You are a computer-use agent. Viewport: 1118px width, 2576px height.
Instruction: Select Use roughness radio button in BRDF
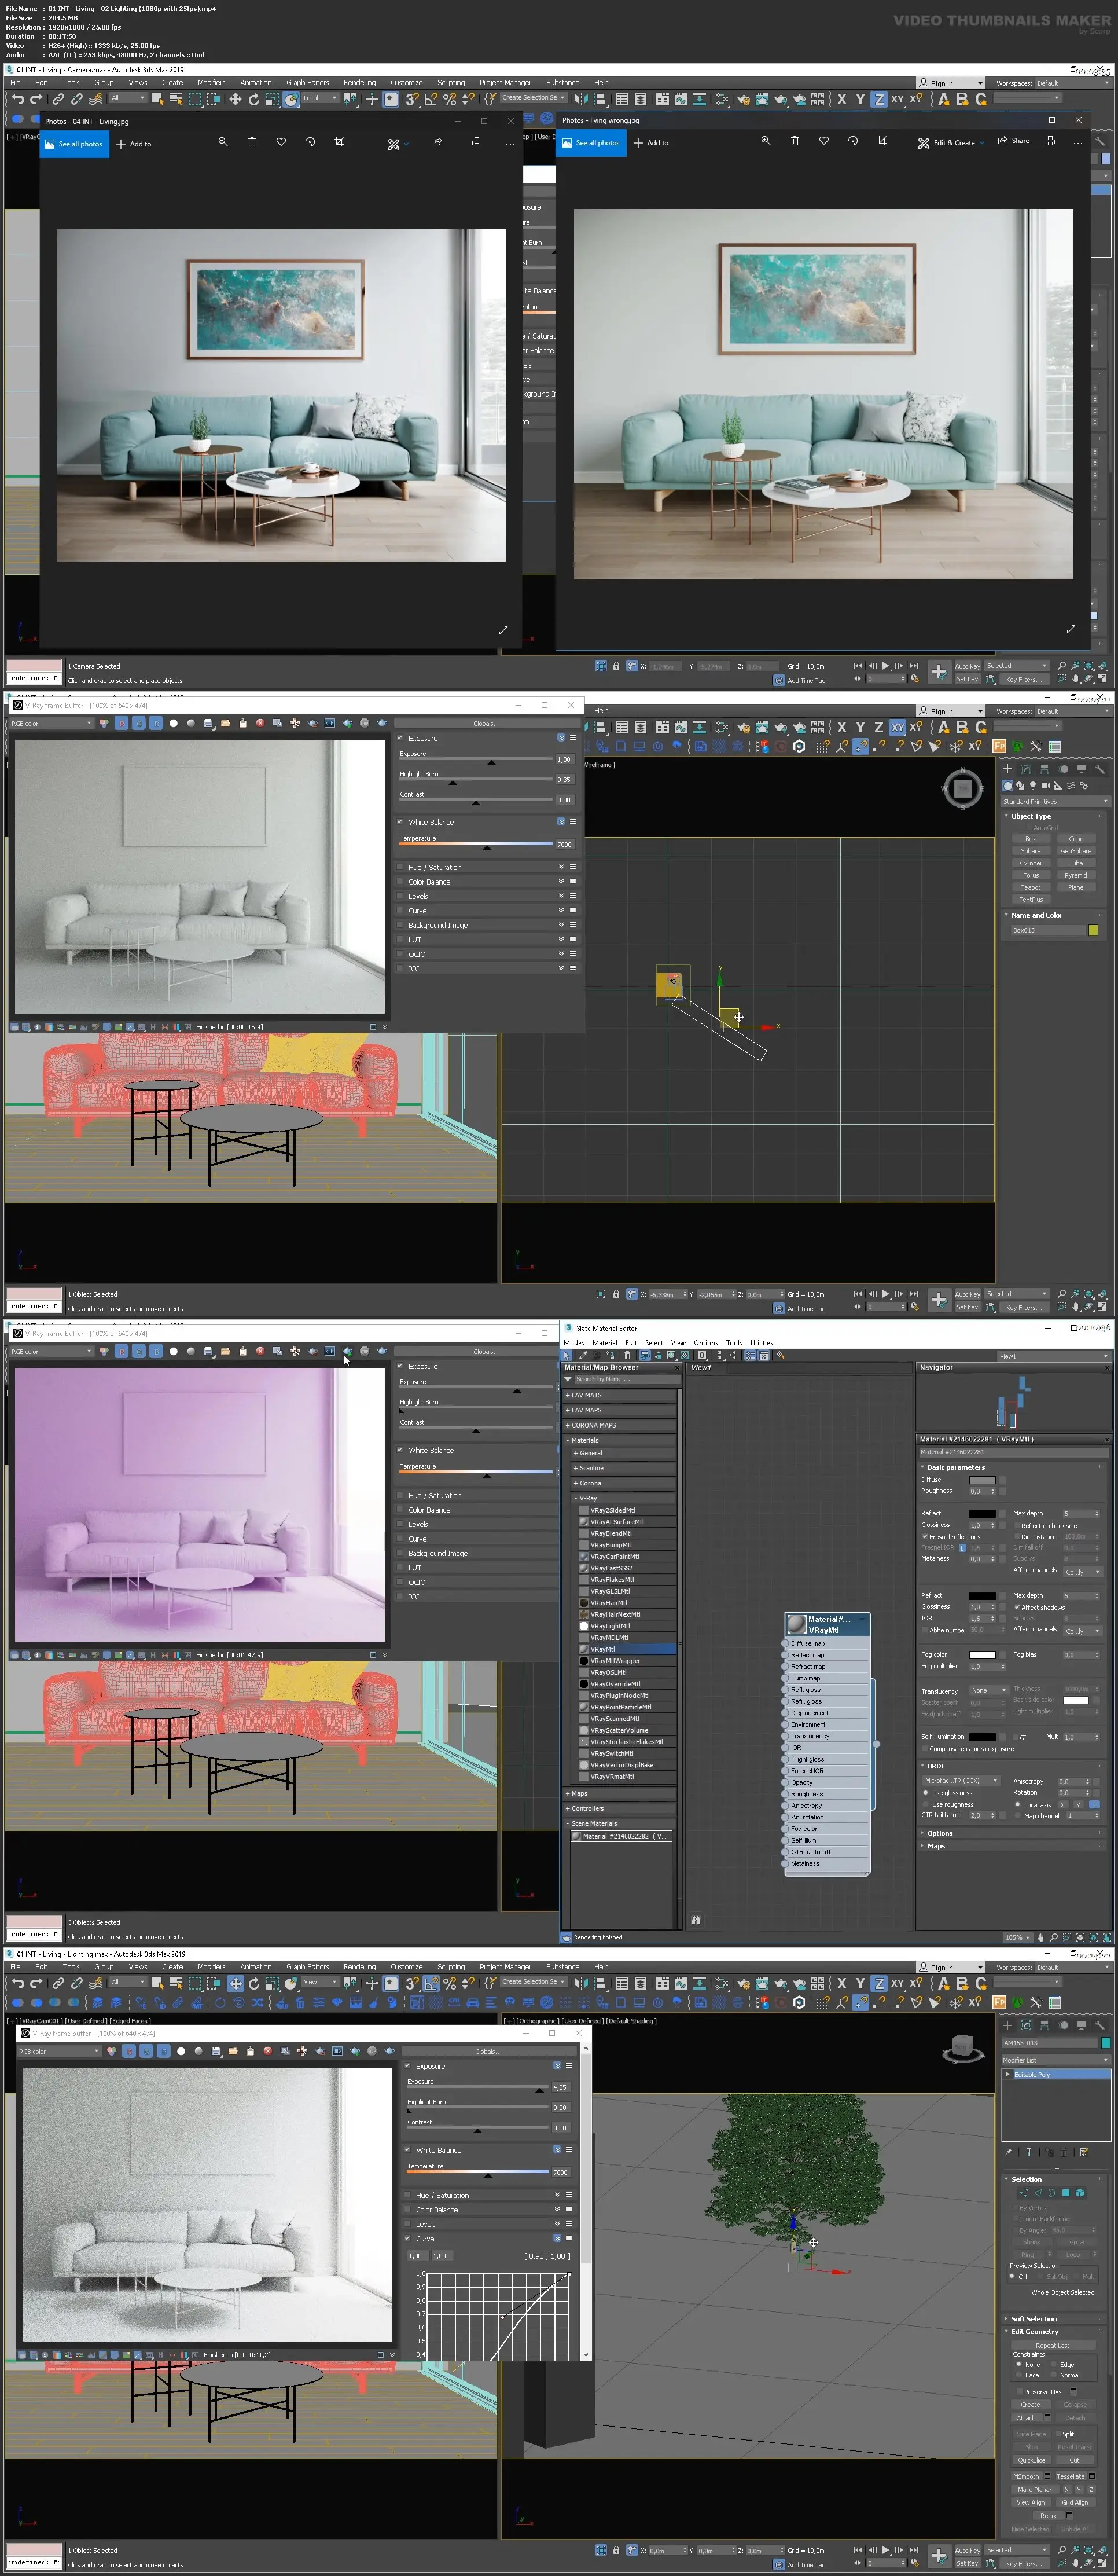(x=925, y=1804)
